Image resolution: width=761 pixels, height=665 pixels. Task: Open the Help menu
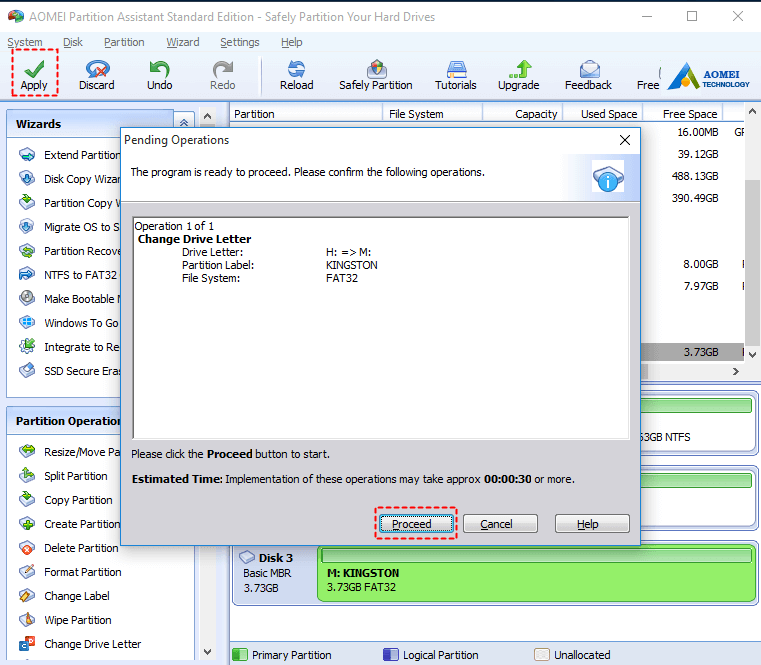click(292, 42)
